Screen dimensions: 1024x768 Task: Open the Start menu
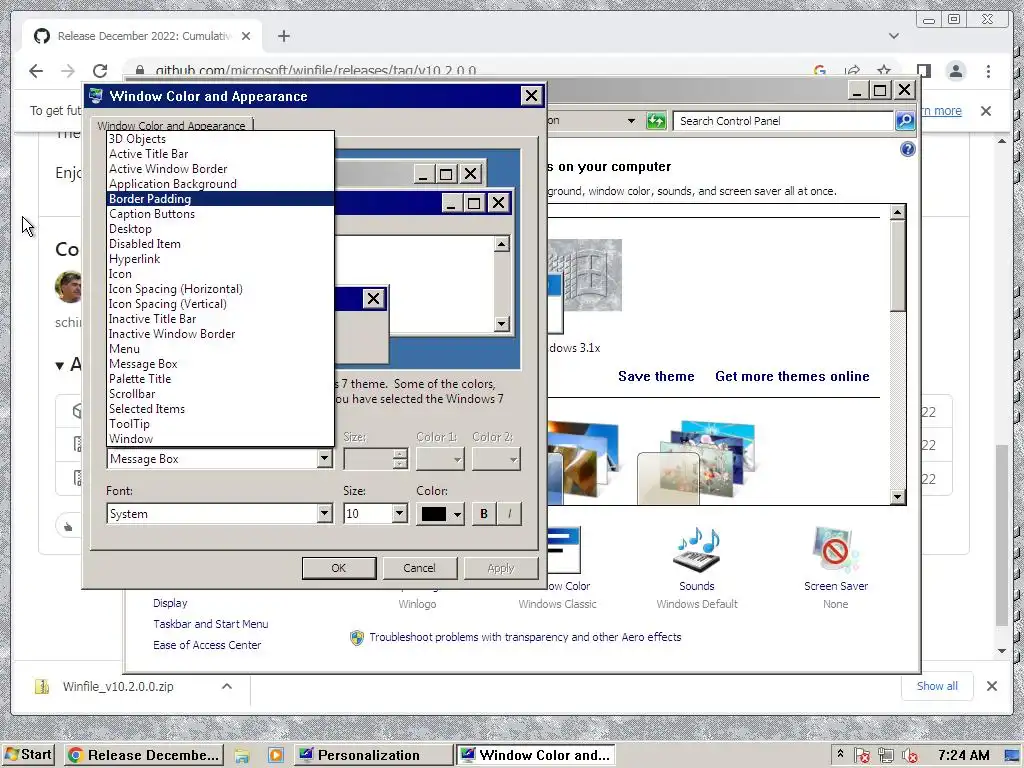coord(29,755)
